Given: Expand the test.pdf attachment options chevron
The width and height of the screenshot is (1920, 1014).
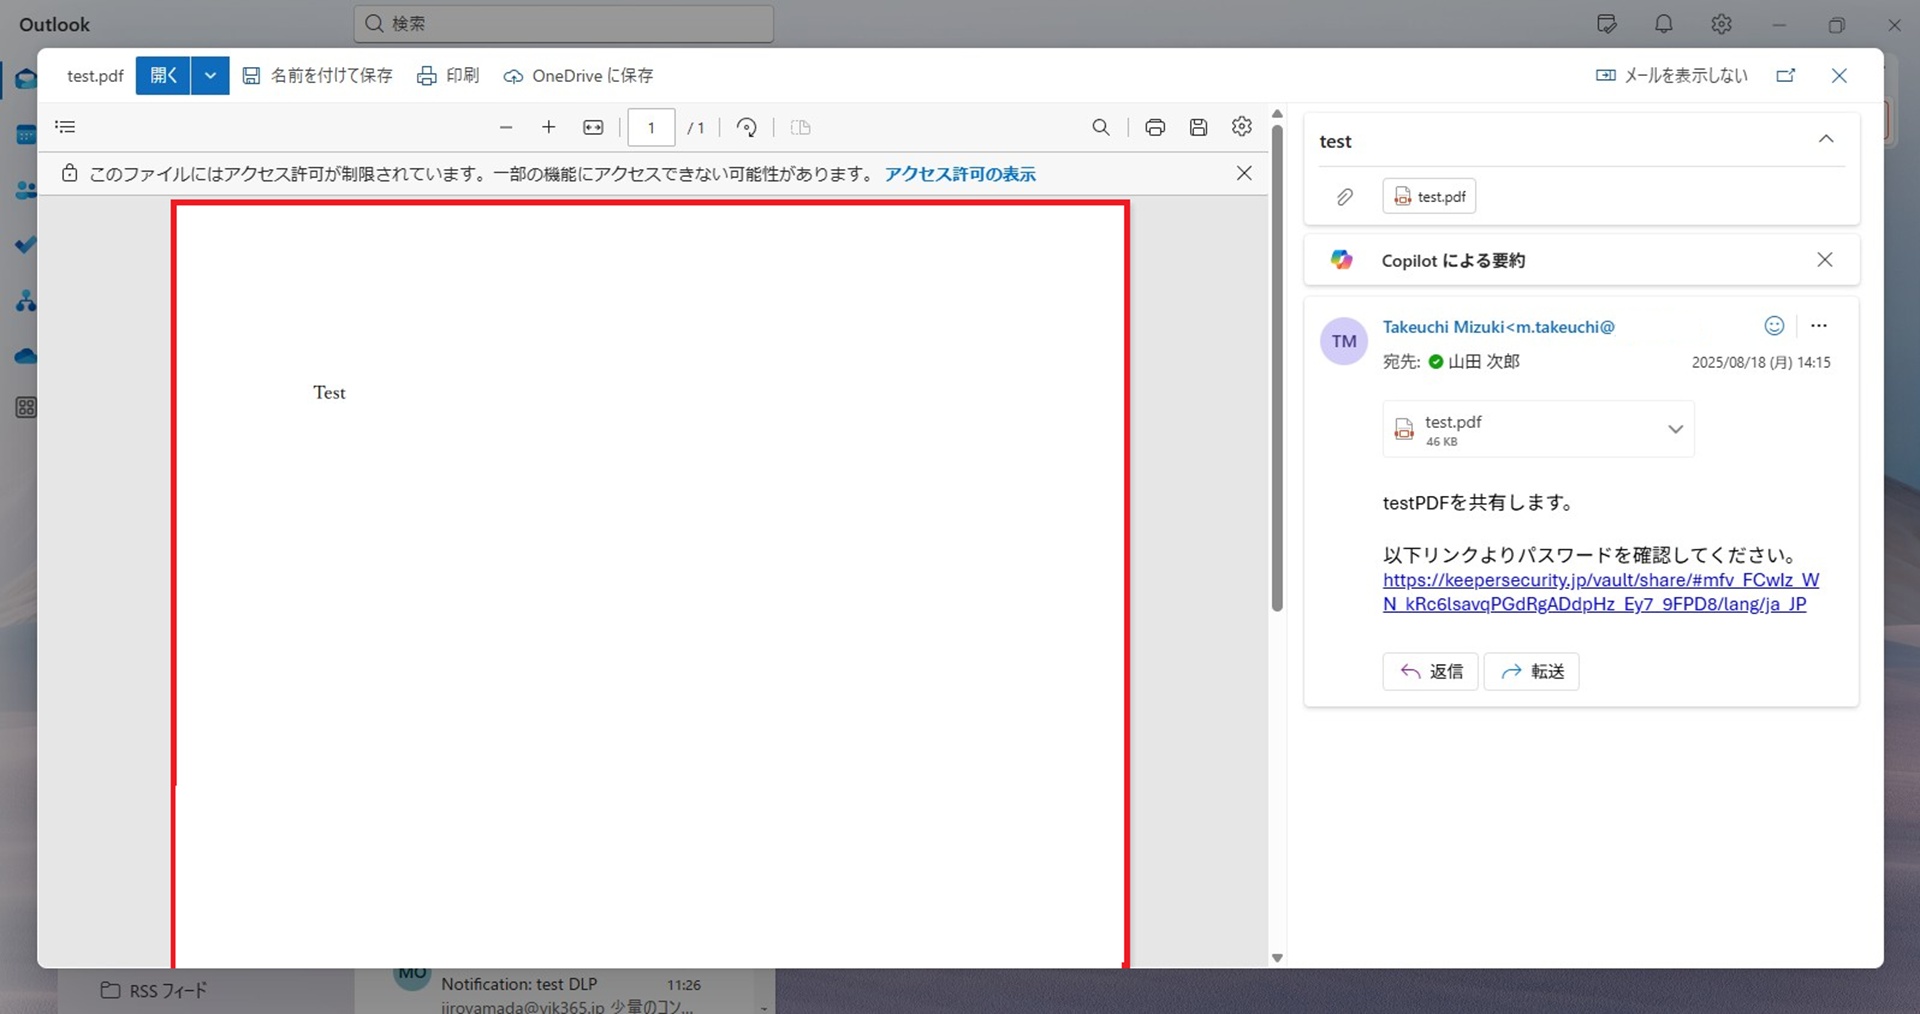Looking at the screenshot, I should pos(1675,429).
